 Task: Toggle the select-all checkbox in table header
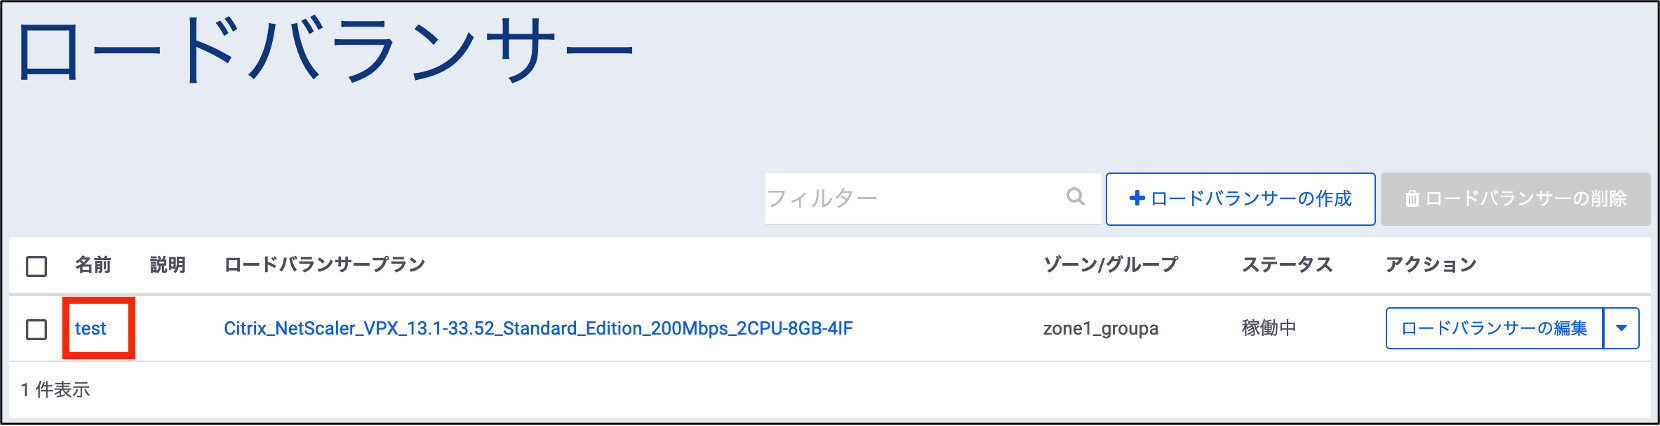point(37,266)
